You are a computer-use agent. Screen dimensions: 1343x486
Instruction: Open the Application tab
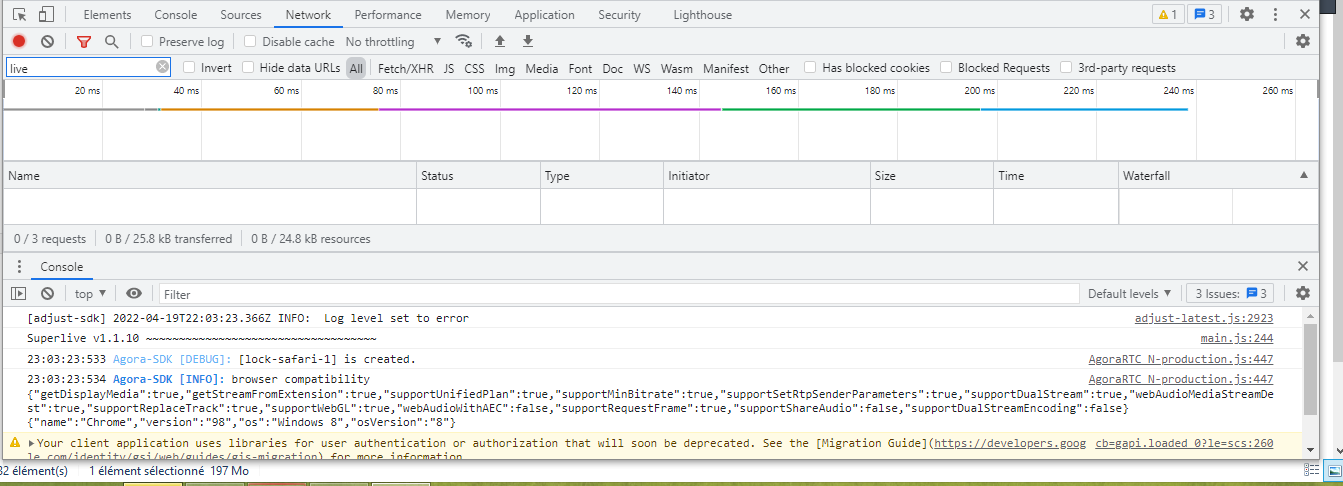pos(544,15)
